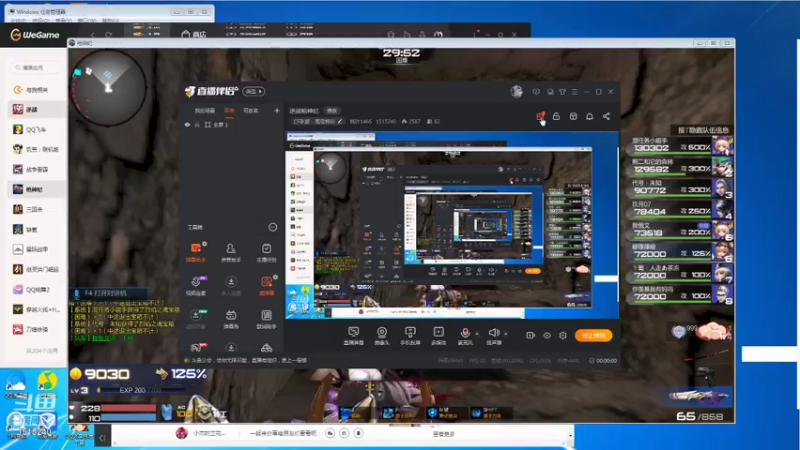This screenshot has width=800, height=450.
Task: Add a camera source (摄像头)
Action: pos(381,336)
